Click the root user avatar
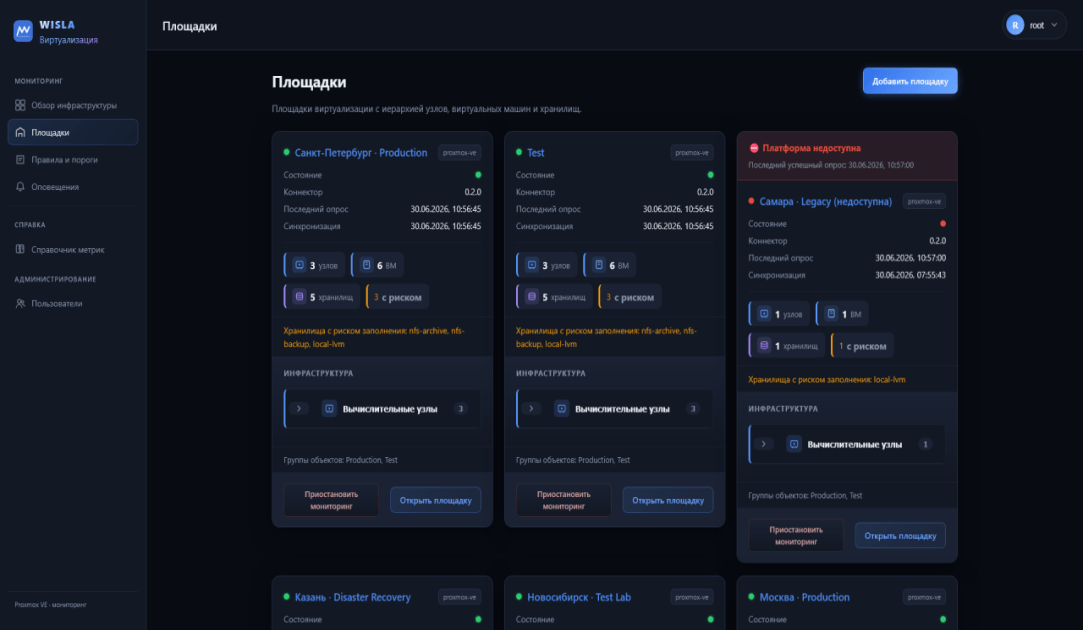Screen dimensions: 1084x631 click(1014, 26)
